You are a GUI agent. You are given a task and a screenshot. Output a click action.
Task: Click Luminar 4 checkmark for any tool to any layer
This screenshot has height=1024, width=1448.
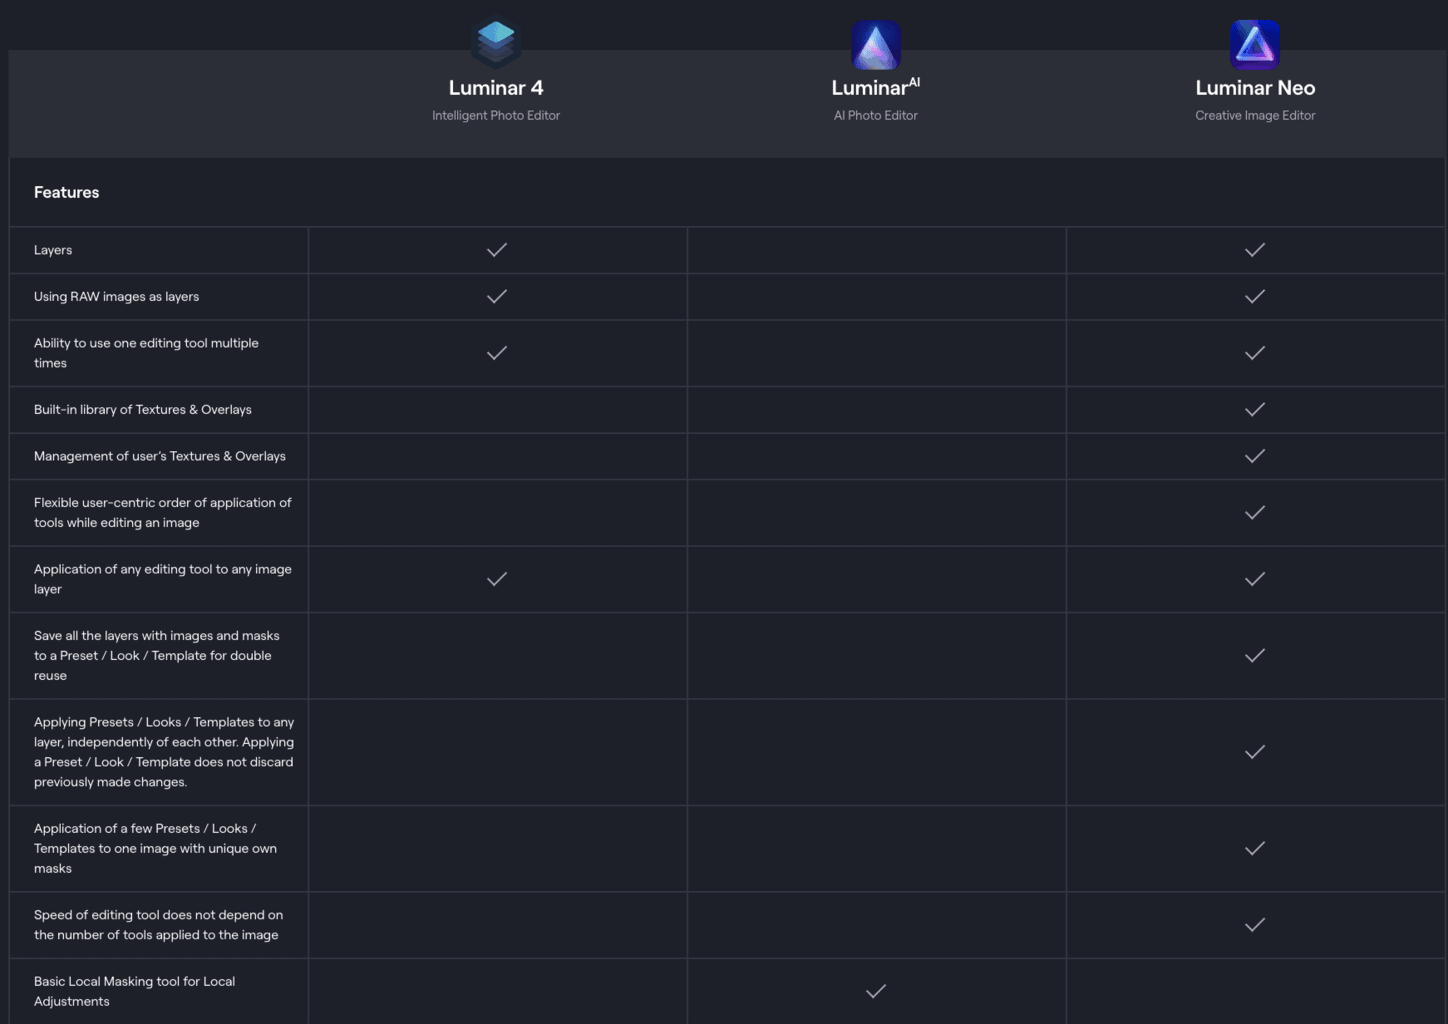tap(497, 579)
